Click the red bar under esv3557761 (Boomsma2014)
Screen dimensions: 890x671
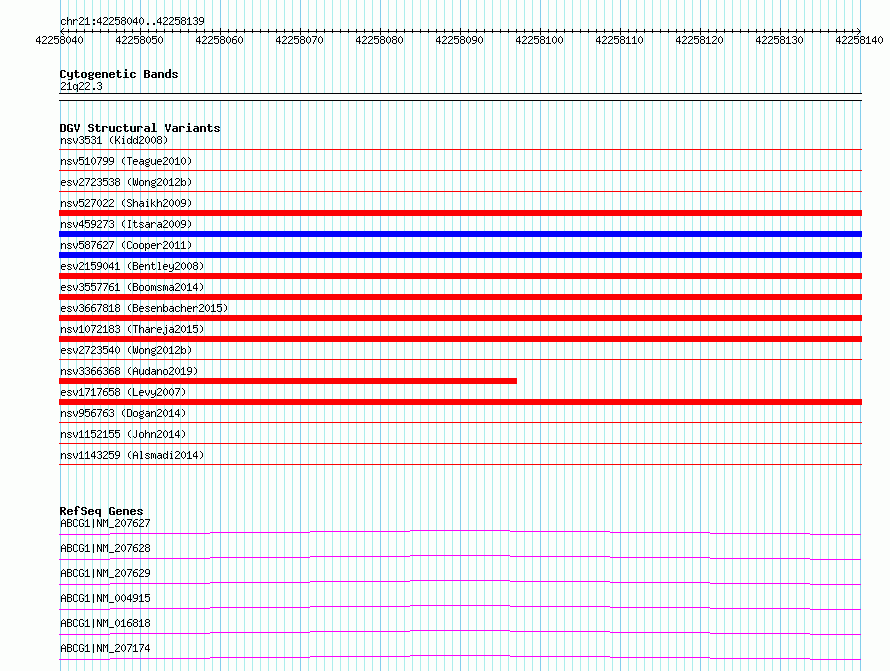(460, 297)
